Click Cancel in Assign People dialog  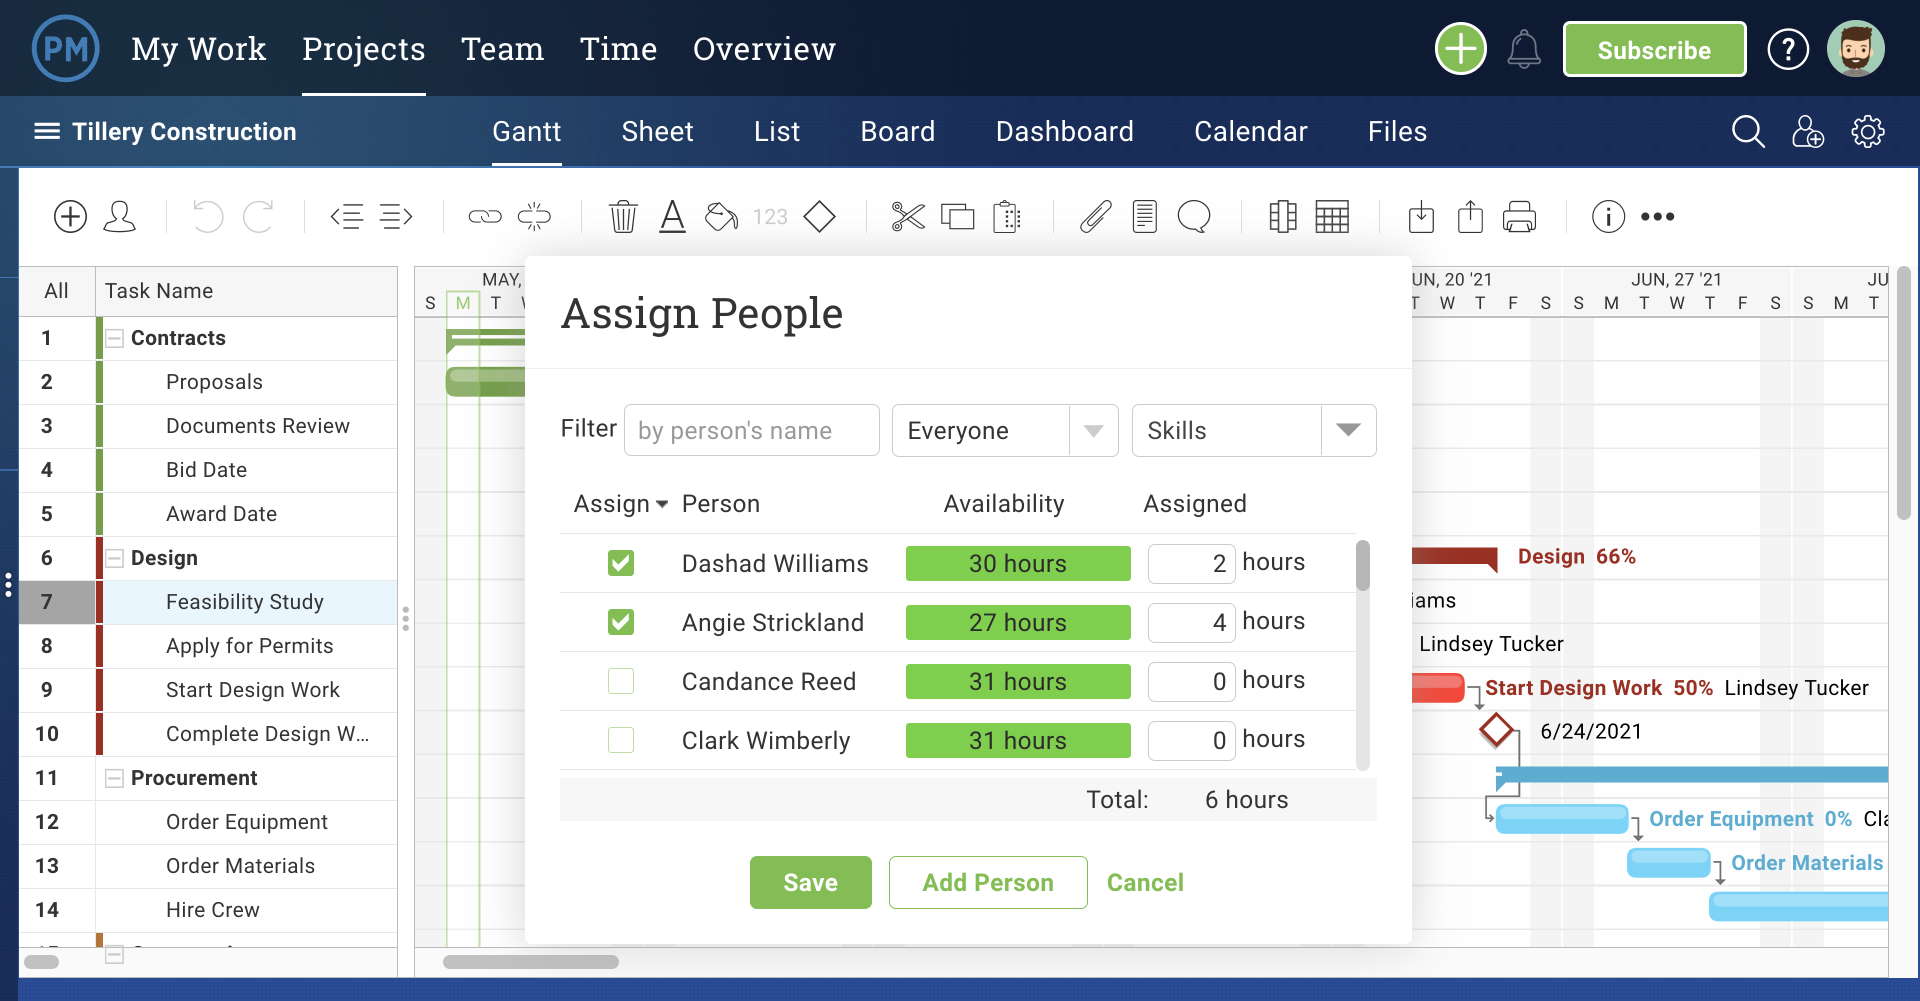pyautogui.click(x=1145, y=882)
